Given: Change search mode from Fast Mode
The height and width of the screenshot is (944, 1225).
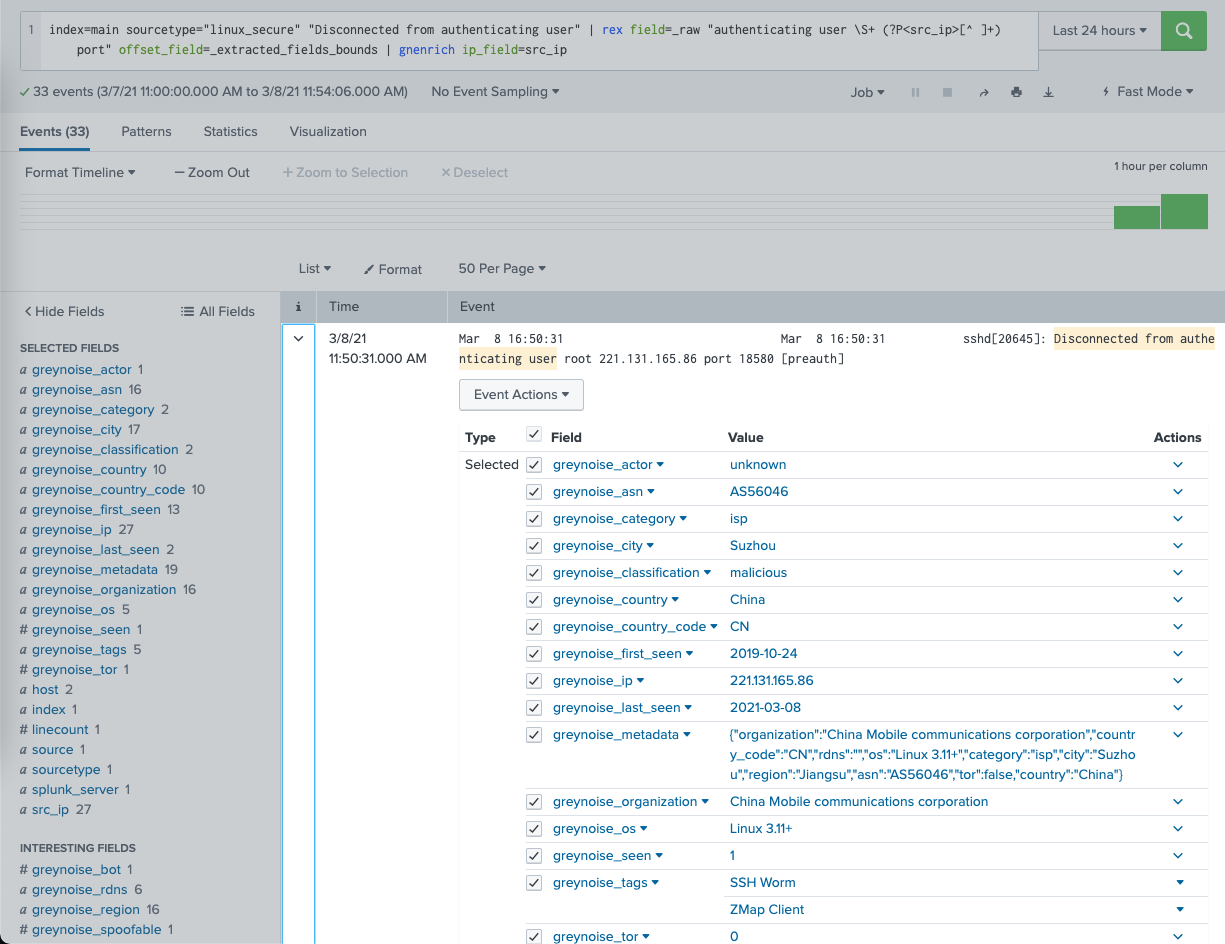Looking at the screenshot, I should 1147,91.
